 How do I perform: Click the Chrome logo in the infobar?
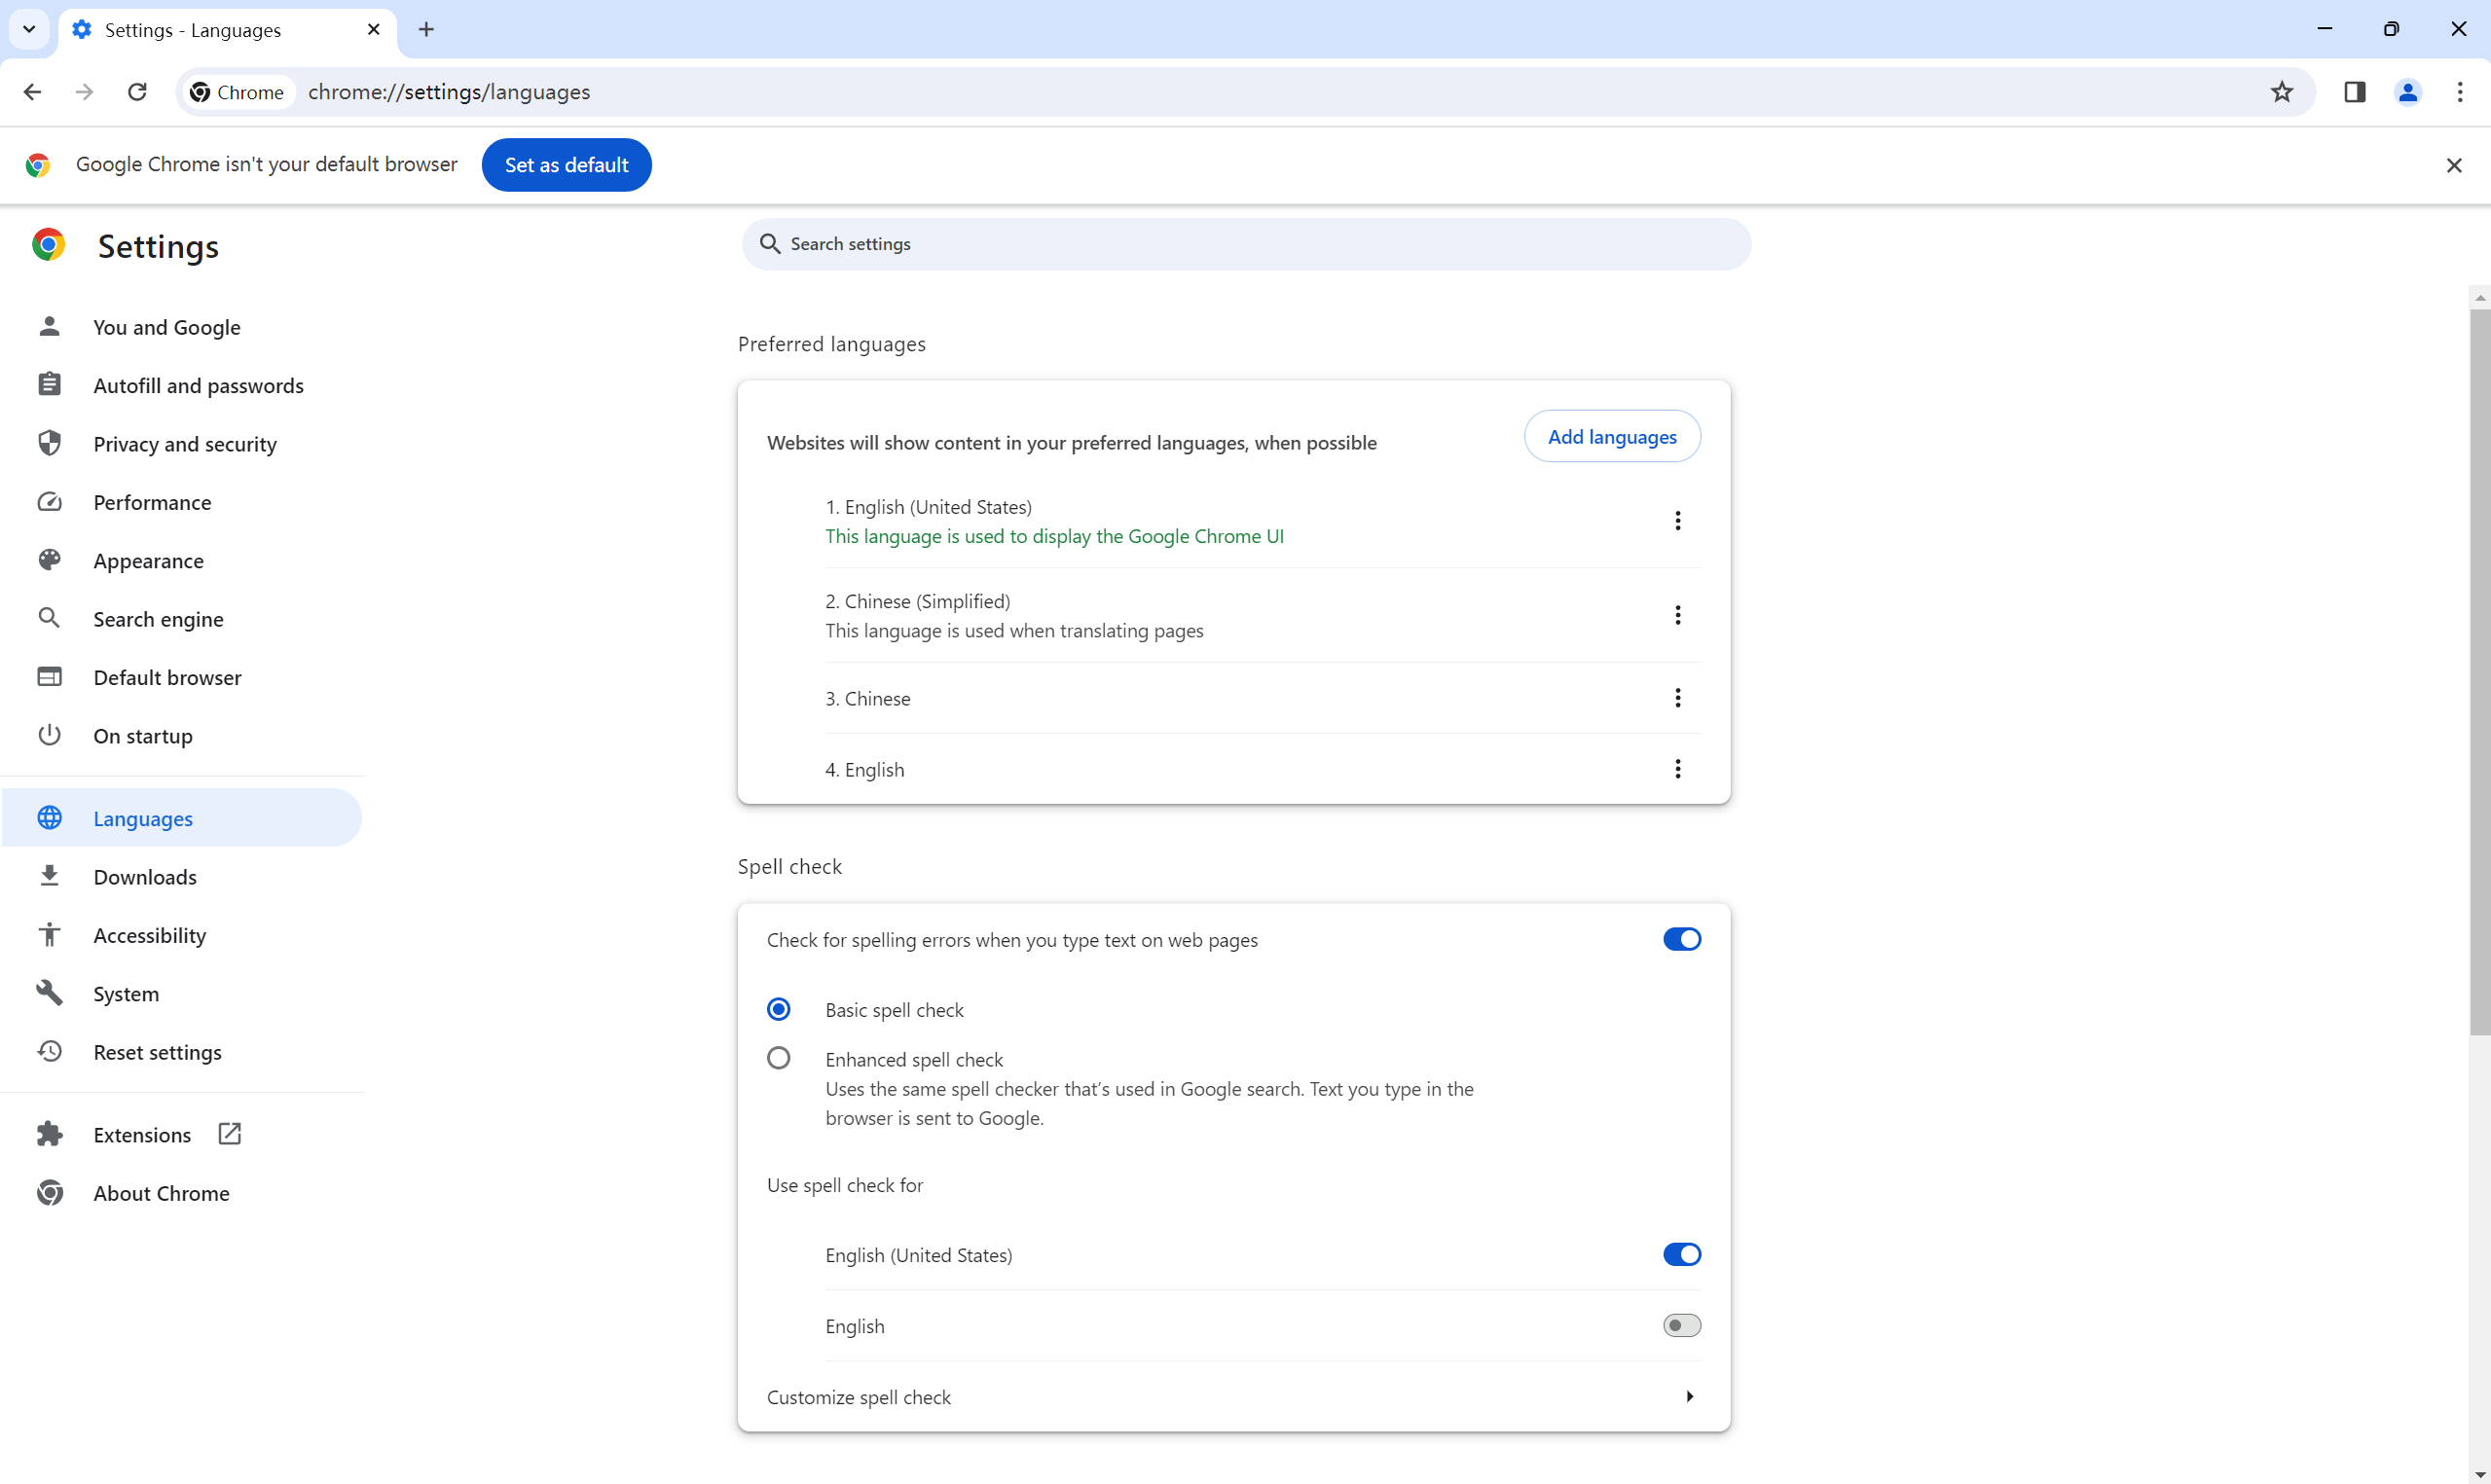pyautogui.click(x=38, y=165)
